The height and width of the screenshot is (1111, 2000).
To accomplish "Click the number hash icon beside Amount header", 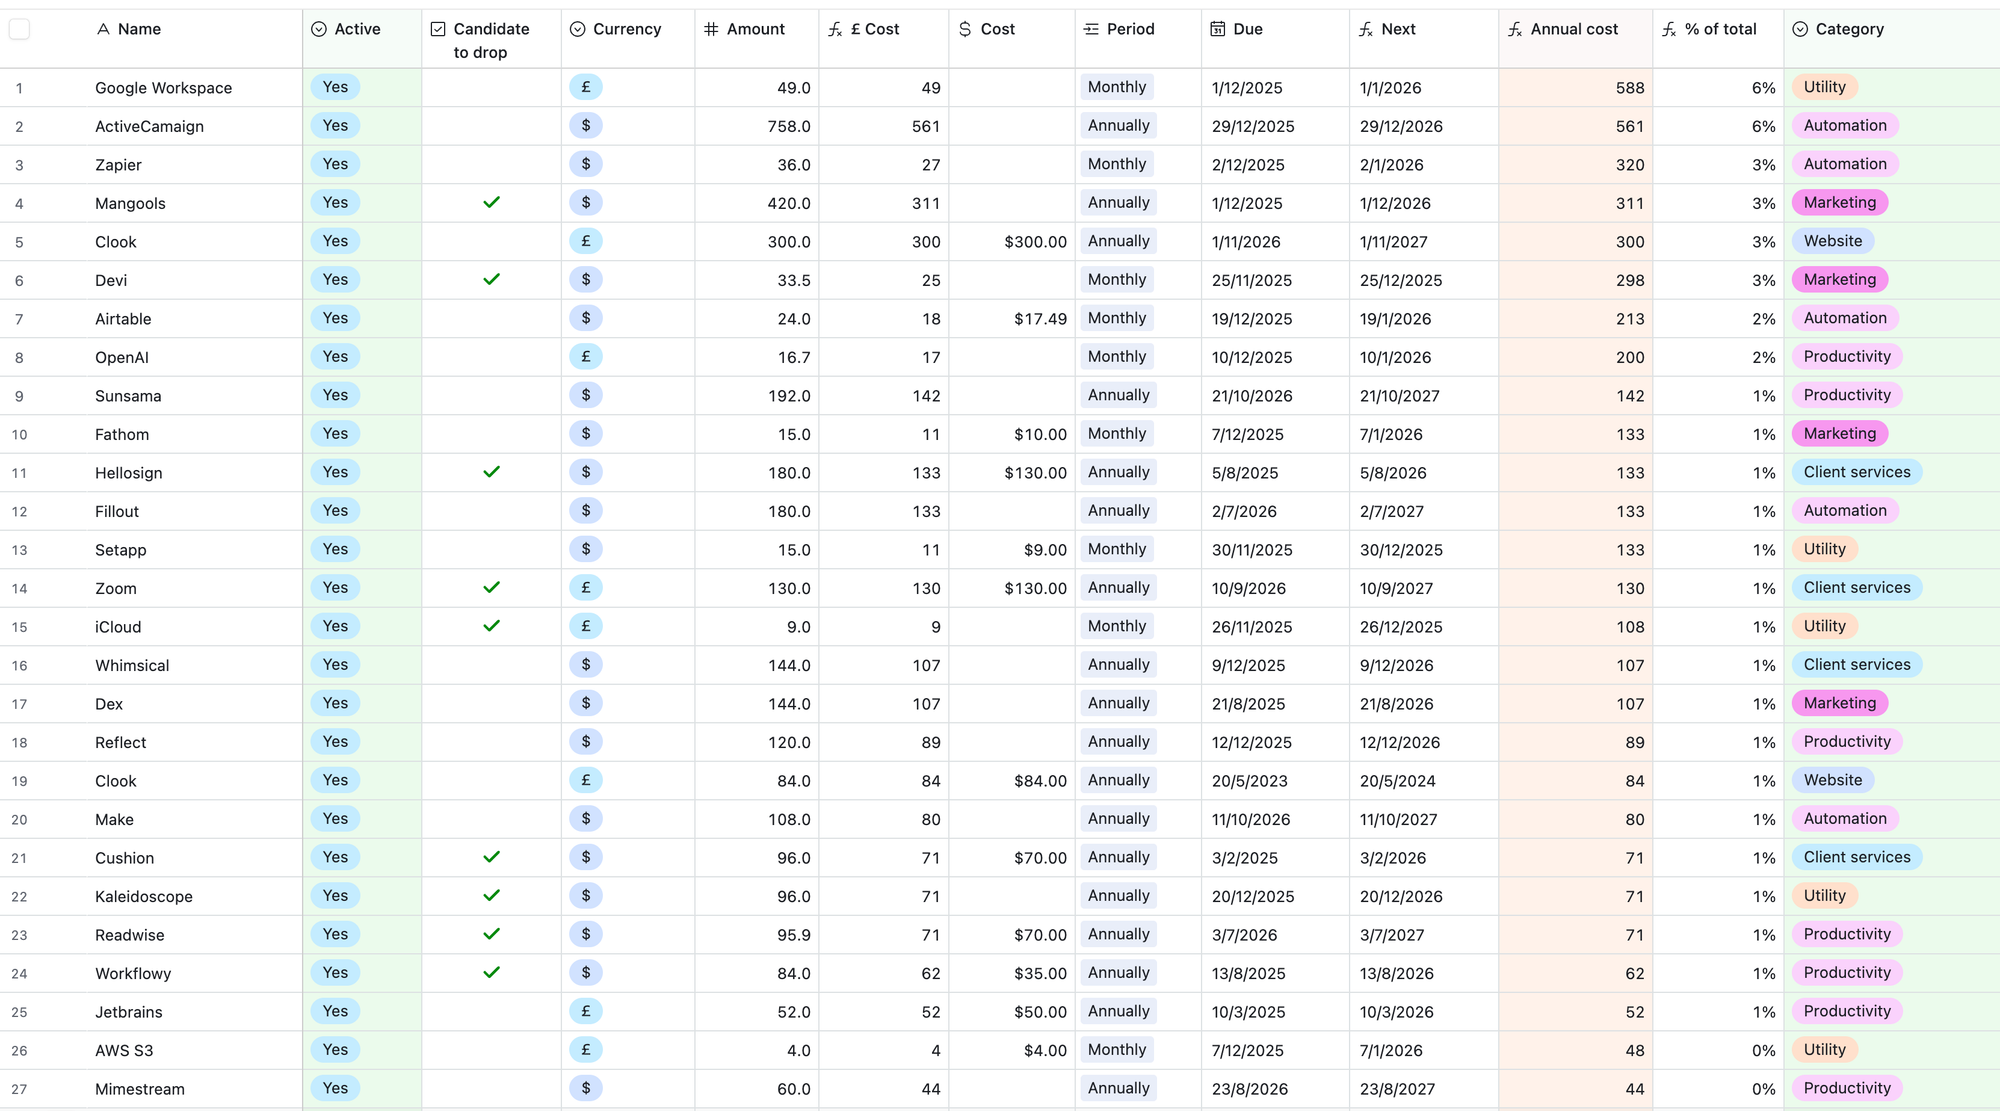I will point(711,29).
